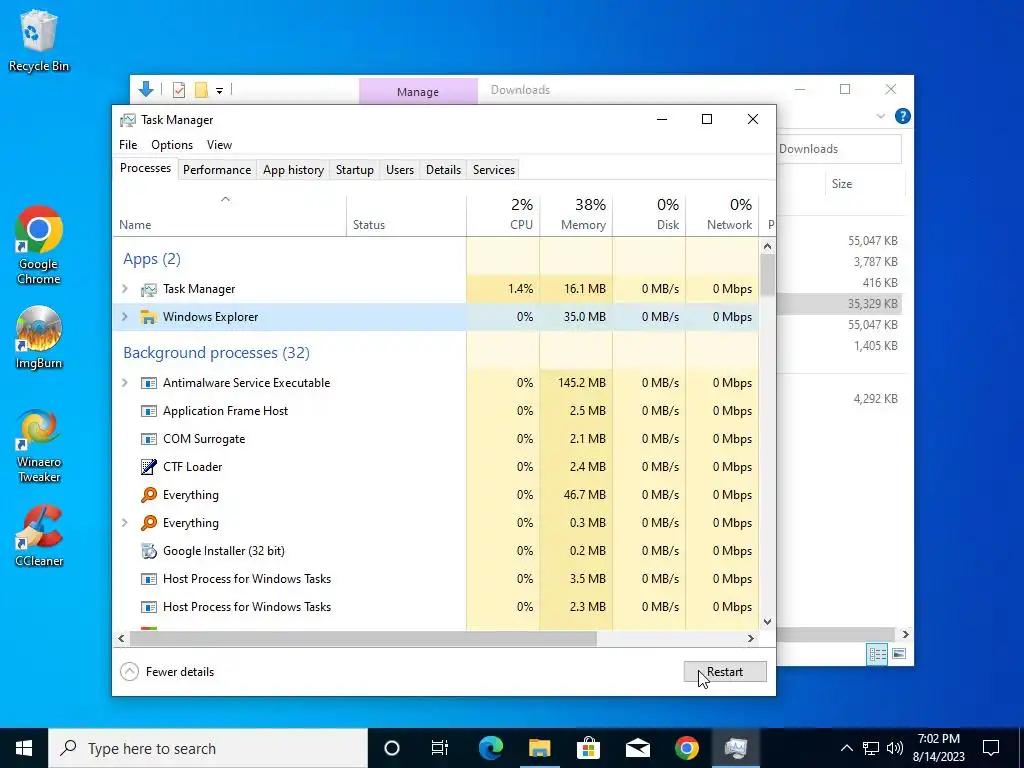
Task: Select the 35,329 KB file row in Downloads
Action: (x=839, y=304)
